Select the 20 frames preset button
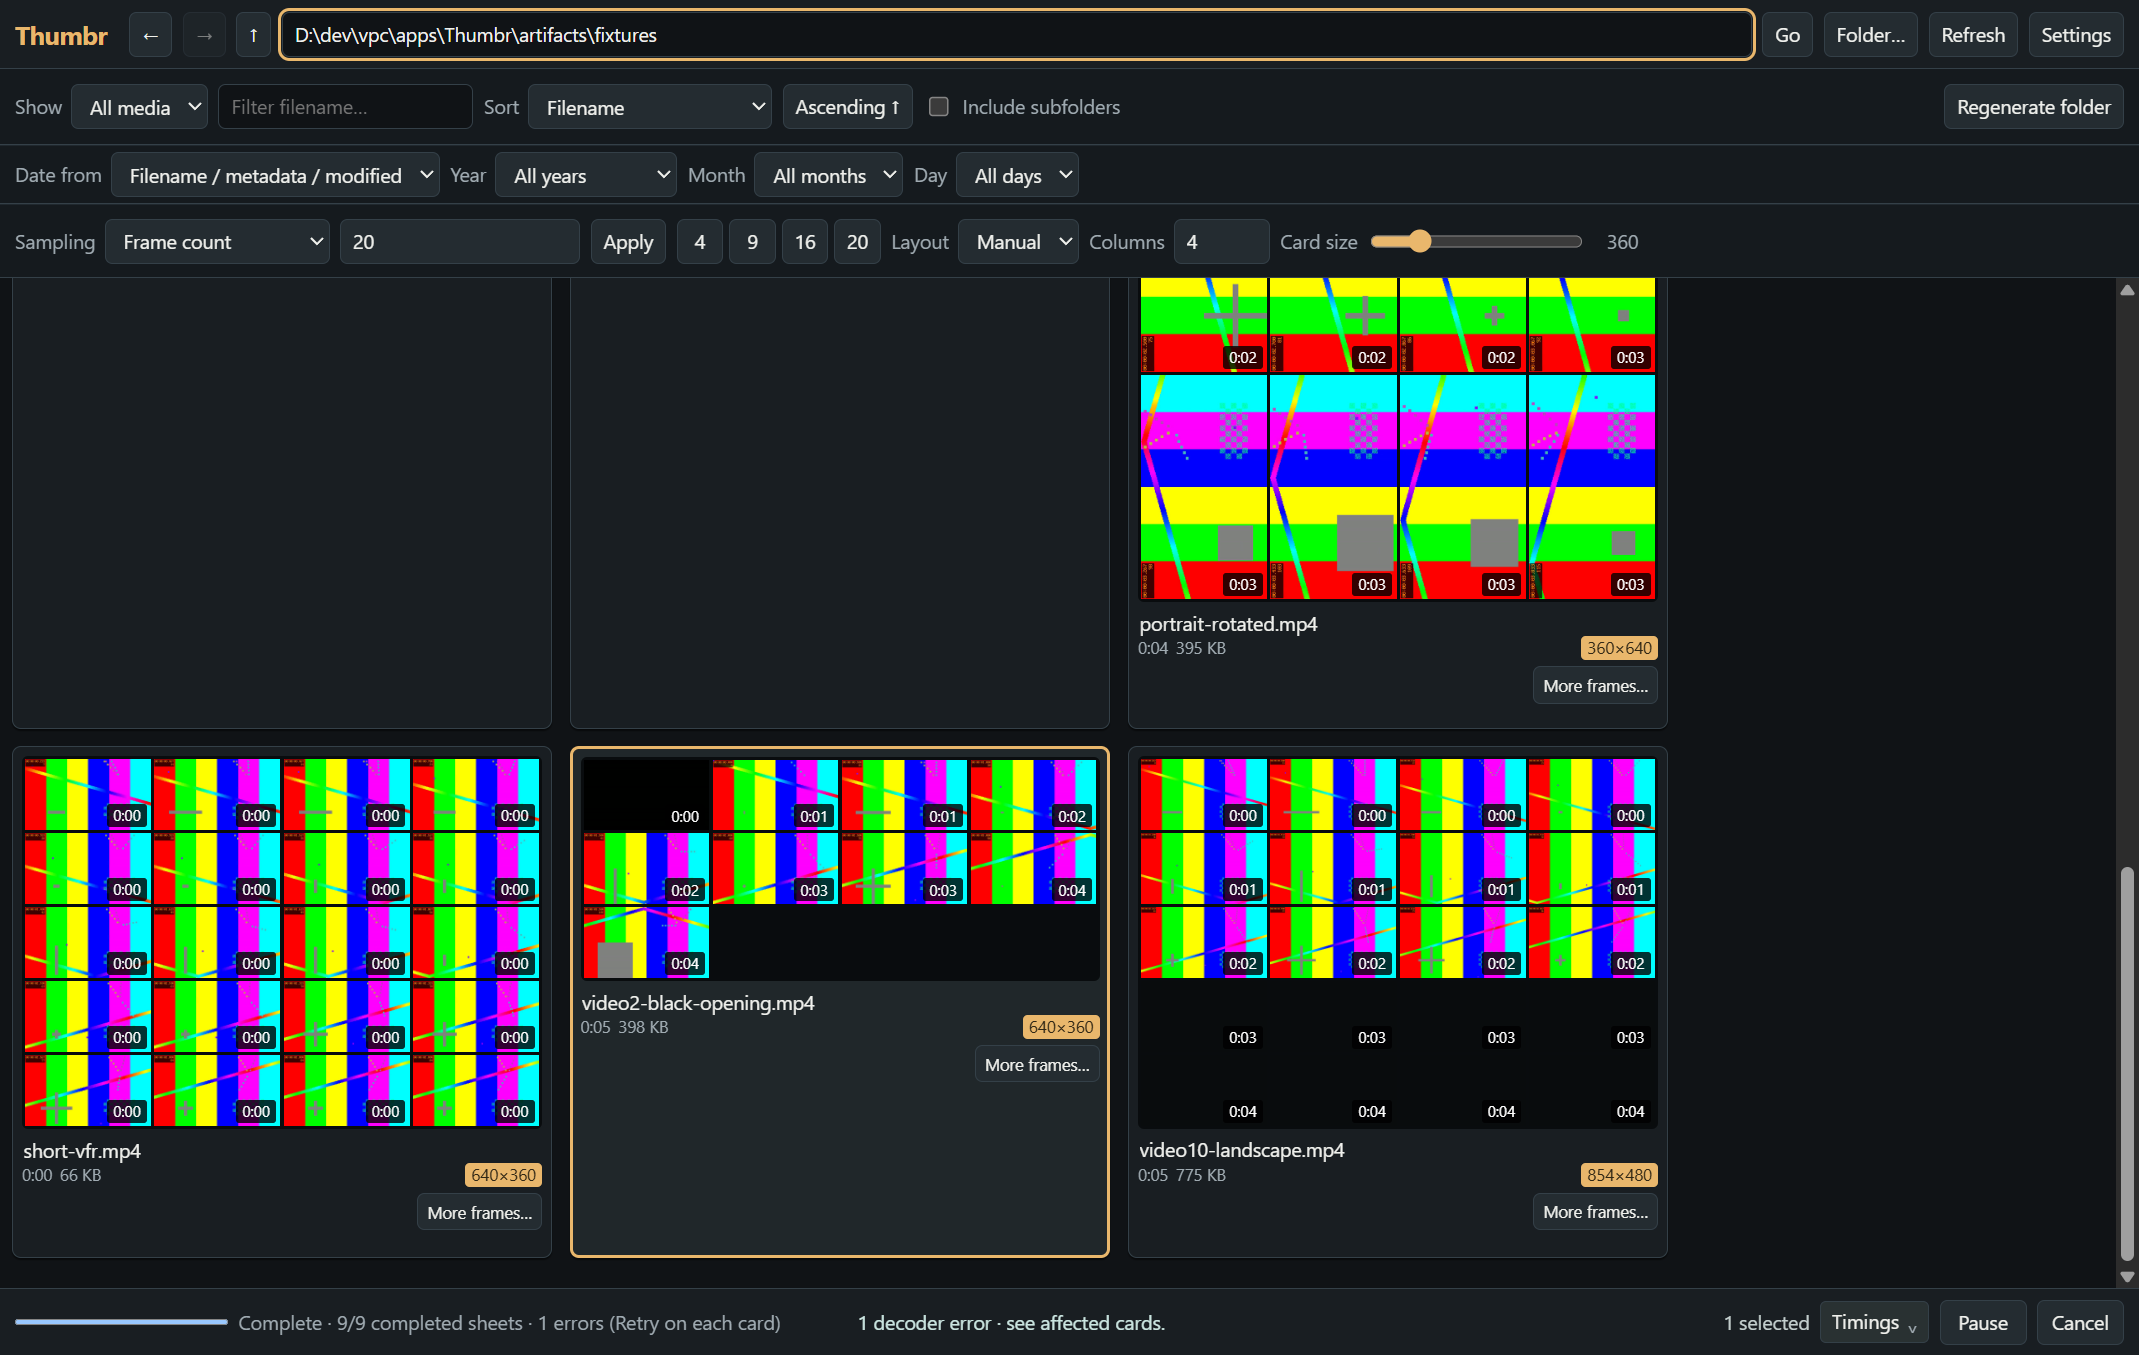Screen dimensions: 2139x1355 857,242
